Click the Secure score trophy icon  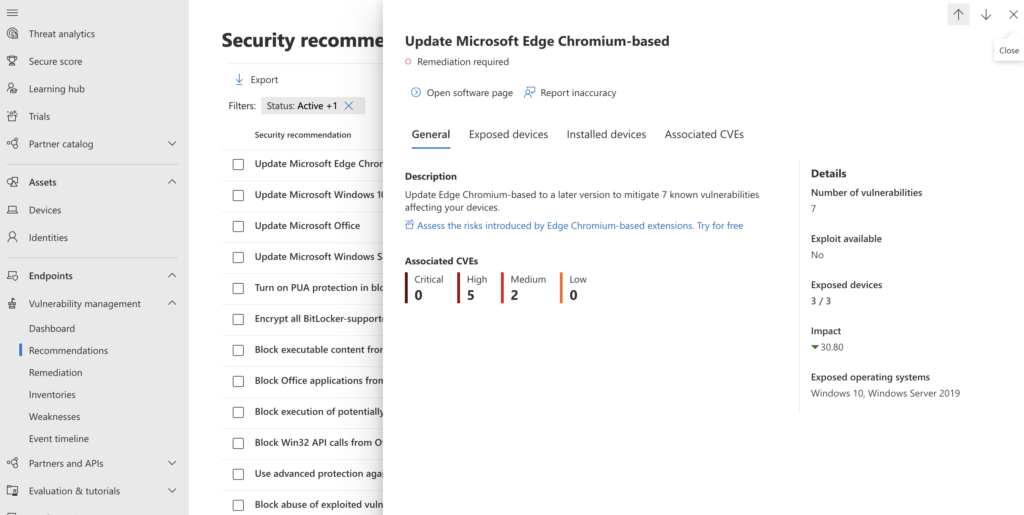tap(12, 61)
